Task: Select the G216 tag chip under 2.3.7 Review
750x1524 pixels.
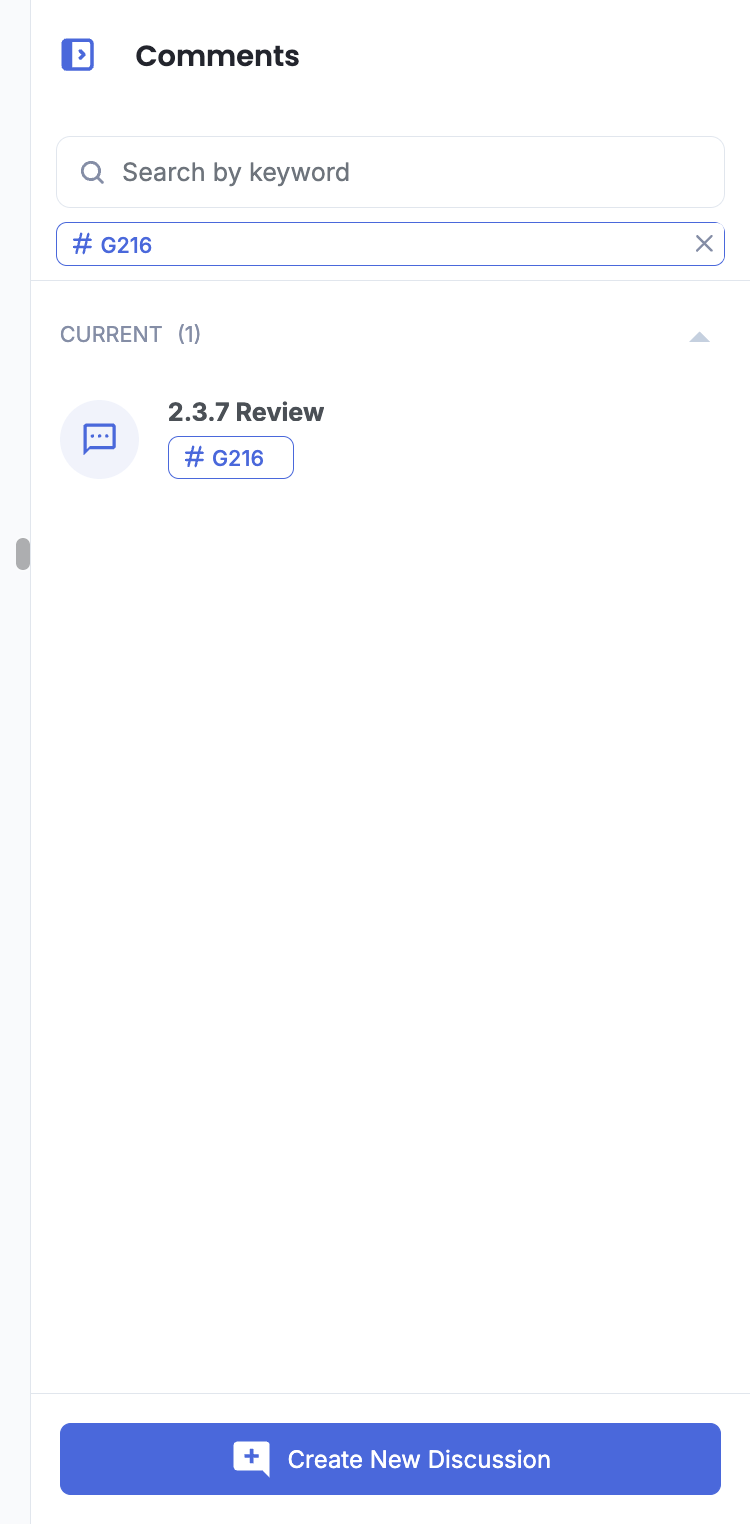Action: [231, 458]
